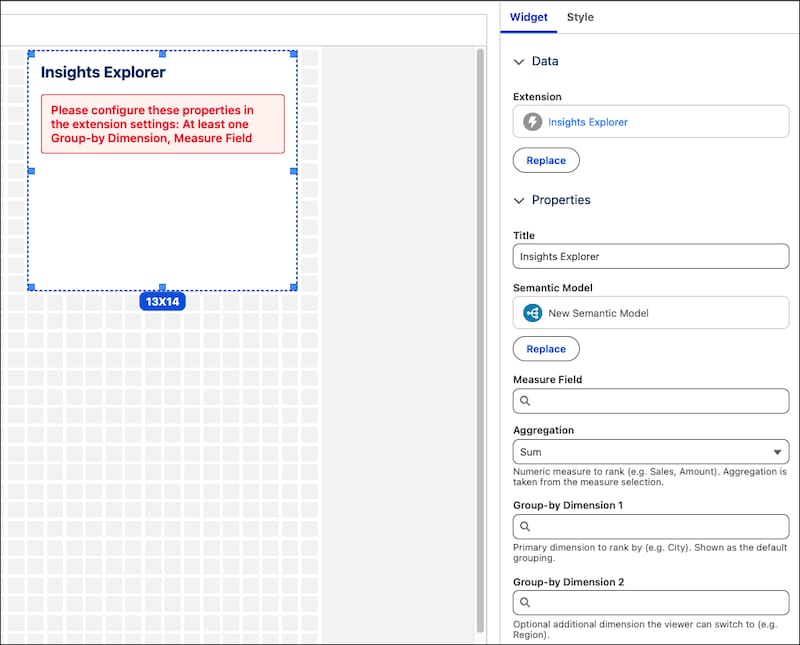
Task: Click the 'Numeric measure to rank' help text
Action: click(x=649, y=477)
